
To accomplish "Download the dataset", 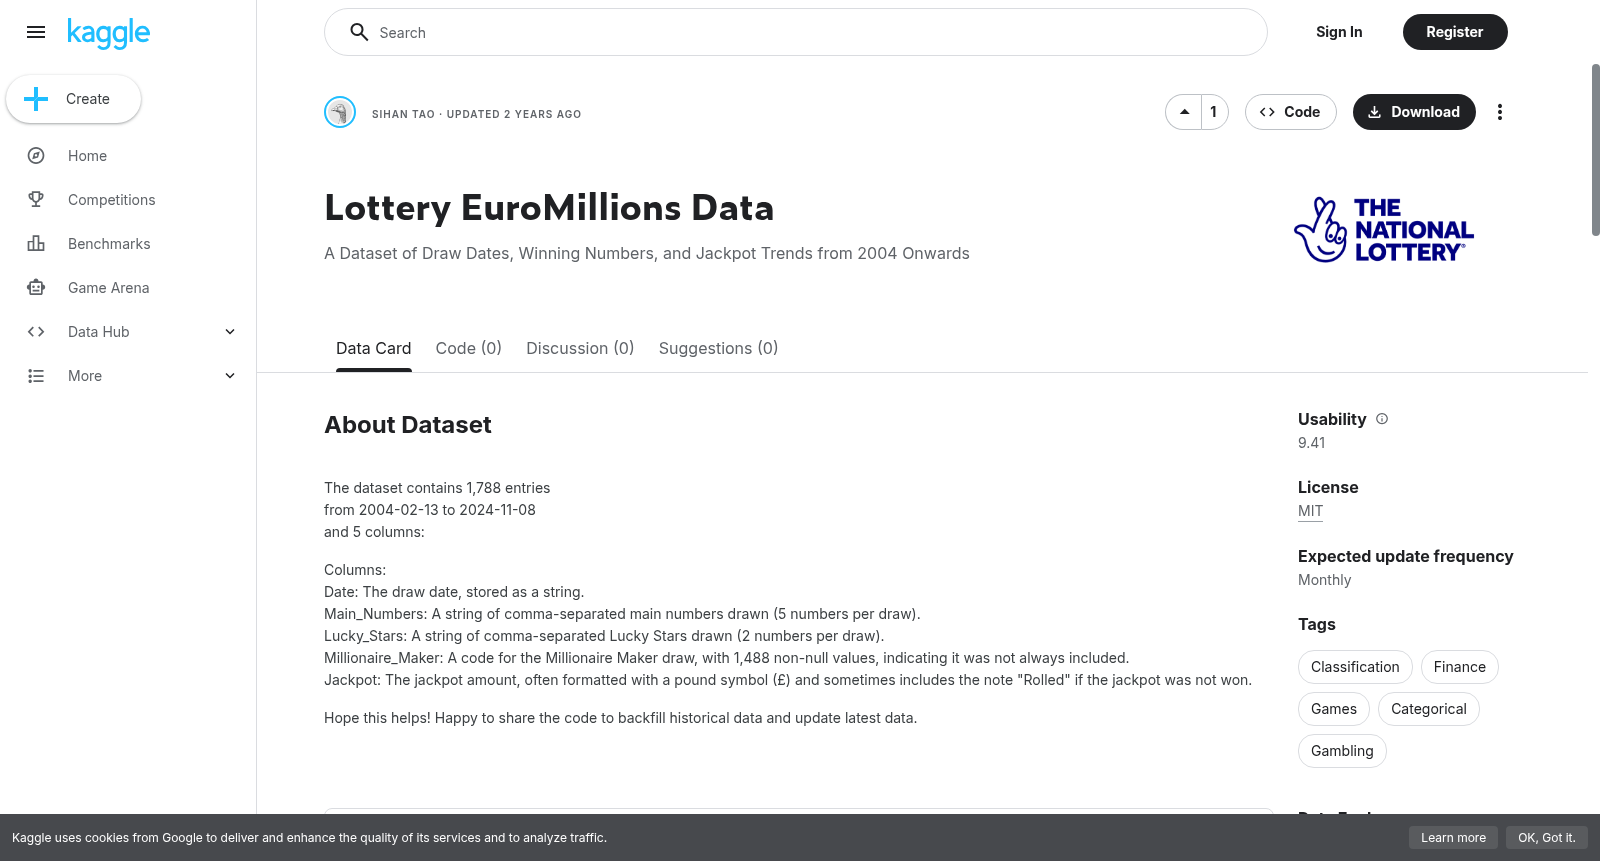I will 1414,112.
